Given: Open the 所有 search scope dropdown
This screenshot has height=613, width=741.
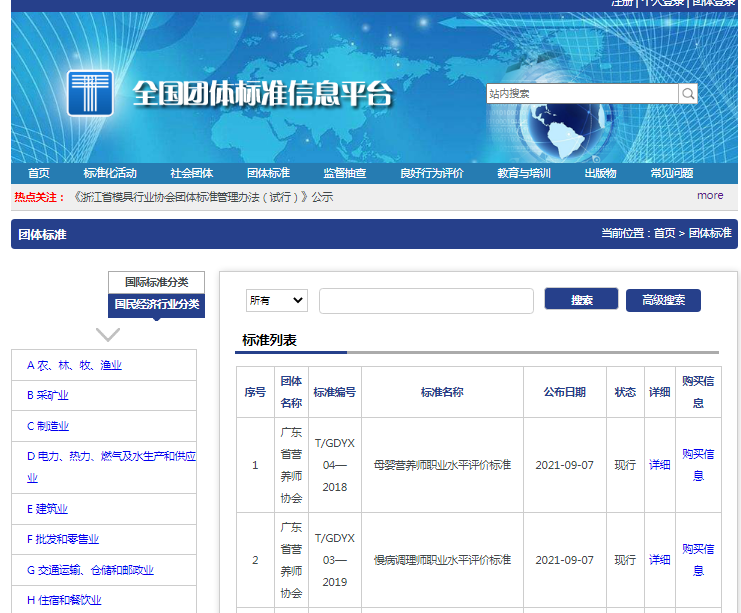Looking at the screenshot, I should [x=276, y=300].
